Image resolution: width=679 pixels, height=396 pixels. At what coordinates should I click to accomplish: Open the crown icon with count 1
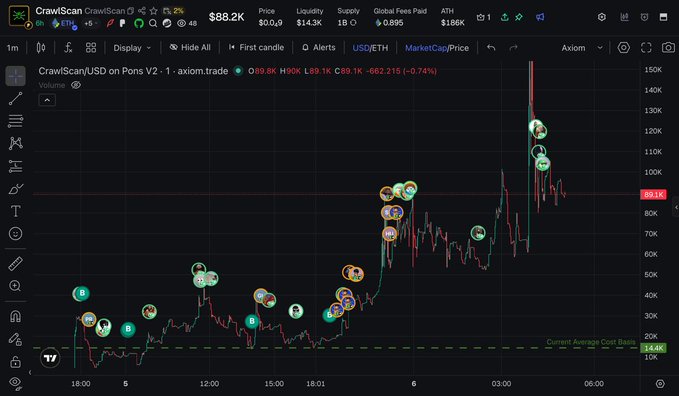pyautogui.click(x=483, y=17)
